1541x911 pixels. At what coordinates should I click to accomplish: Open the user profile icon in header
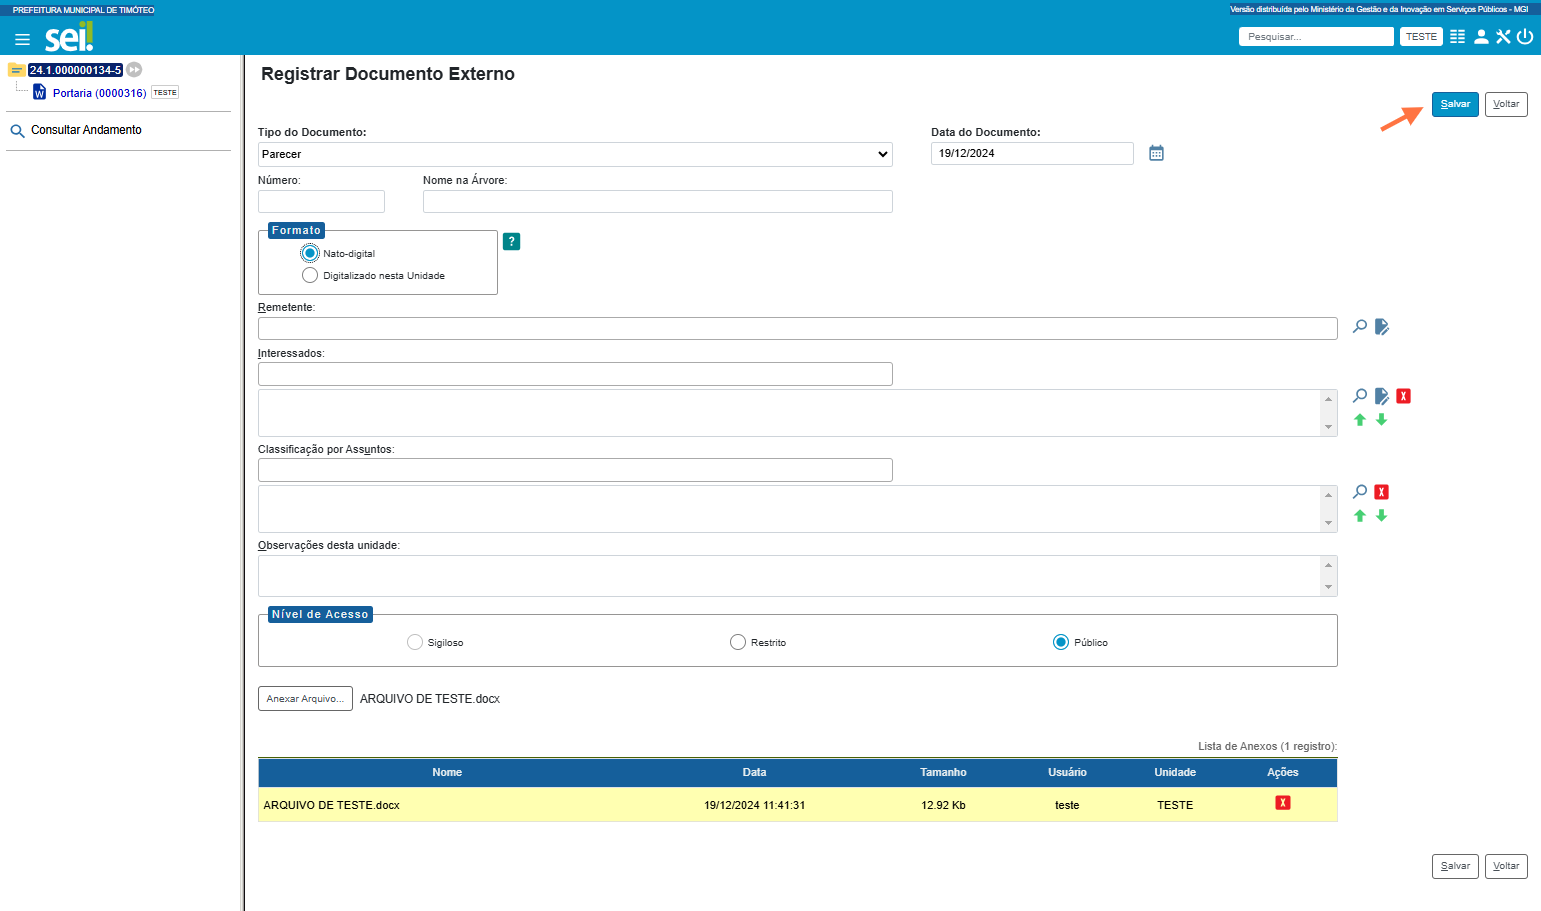(x=1481, y=37)
